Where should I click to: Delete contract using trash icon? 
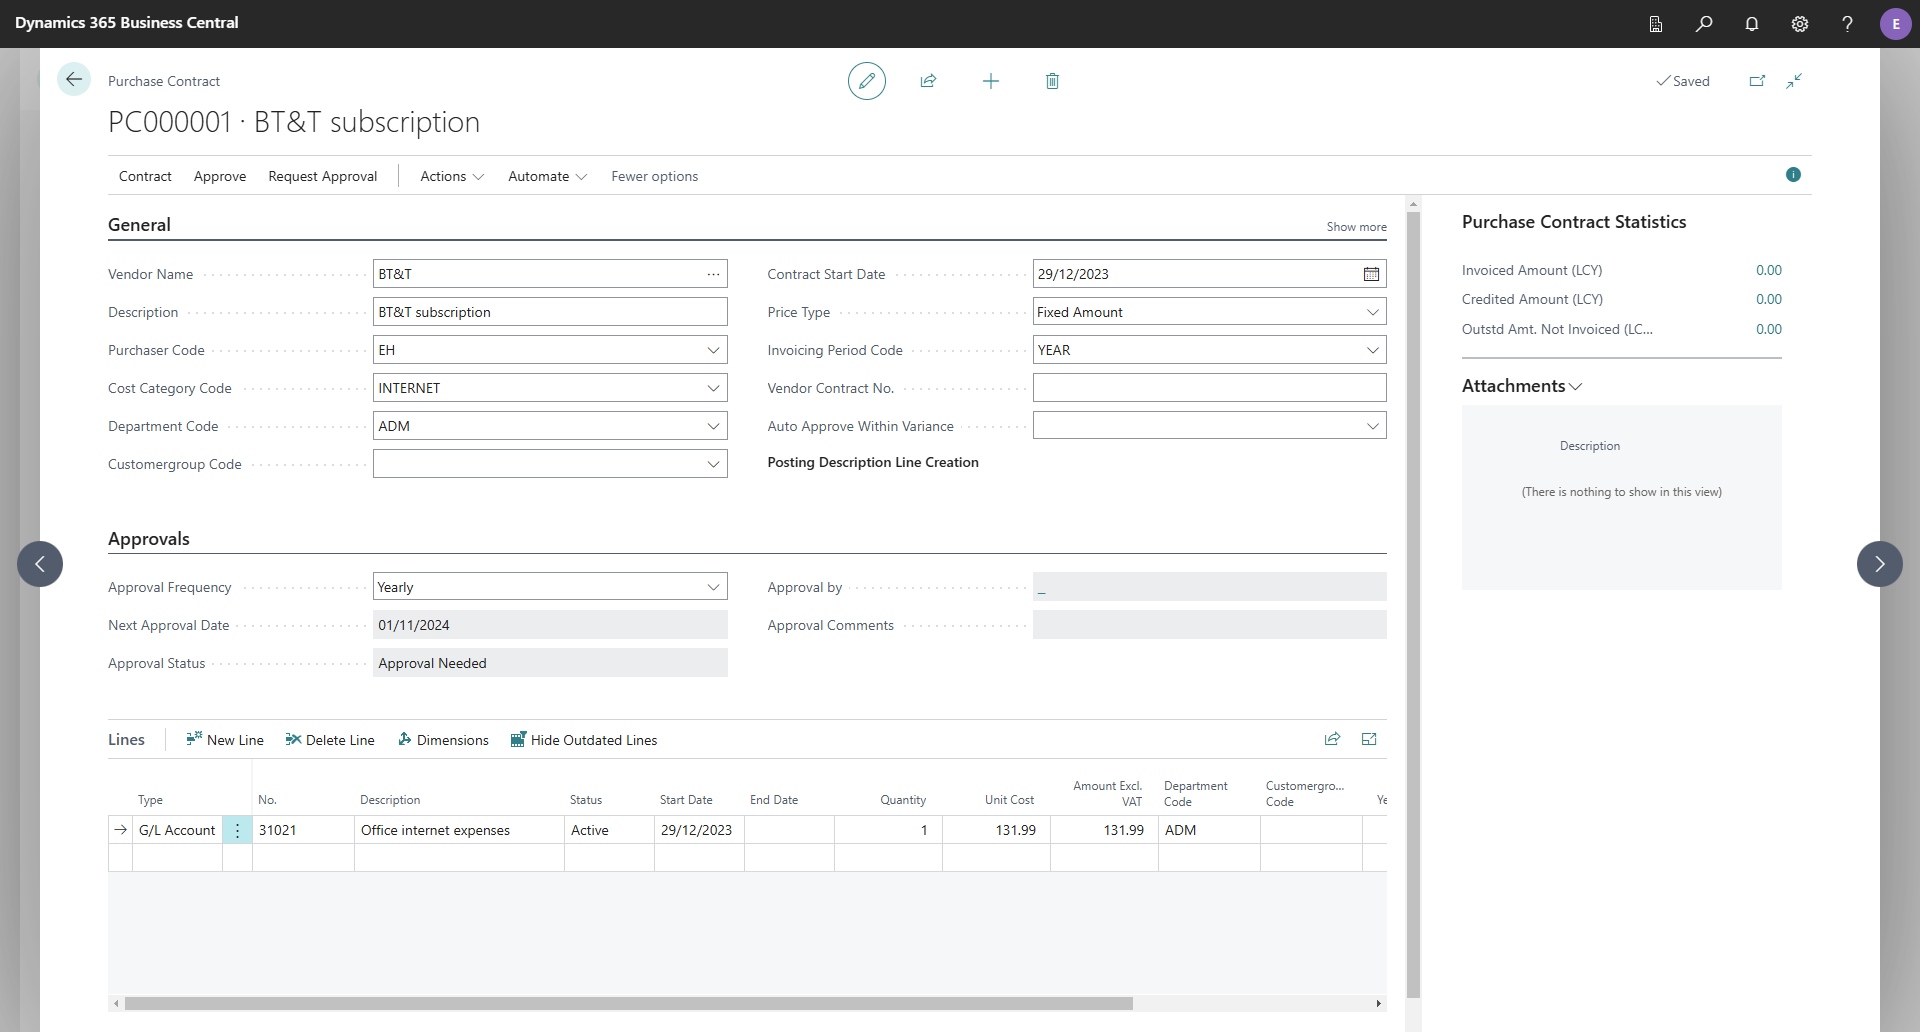(x=1052, y=81)
